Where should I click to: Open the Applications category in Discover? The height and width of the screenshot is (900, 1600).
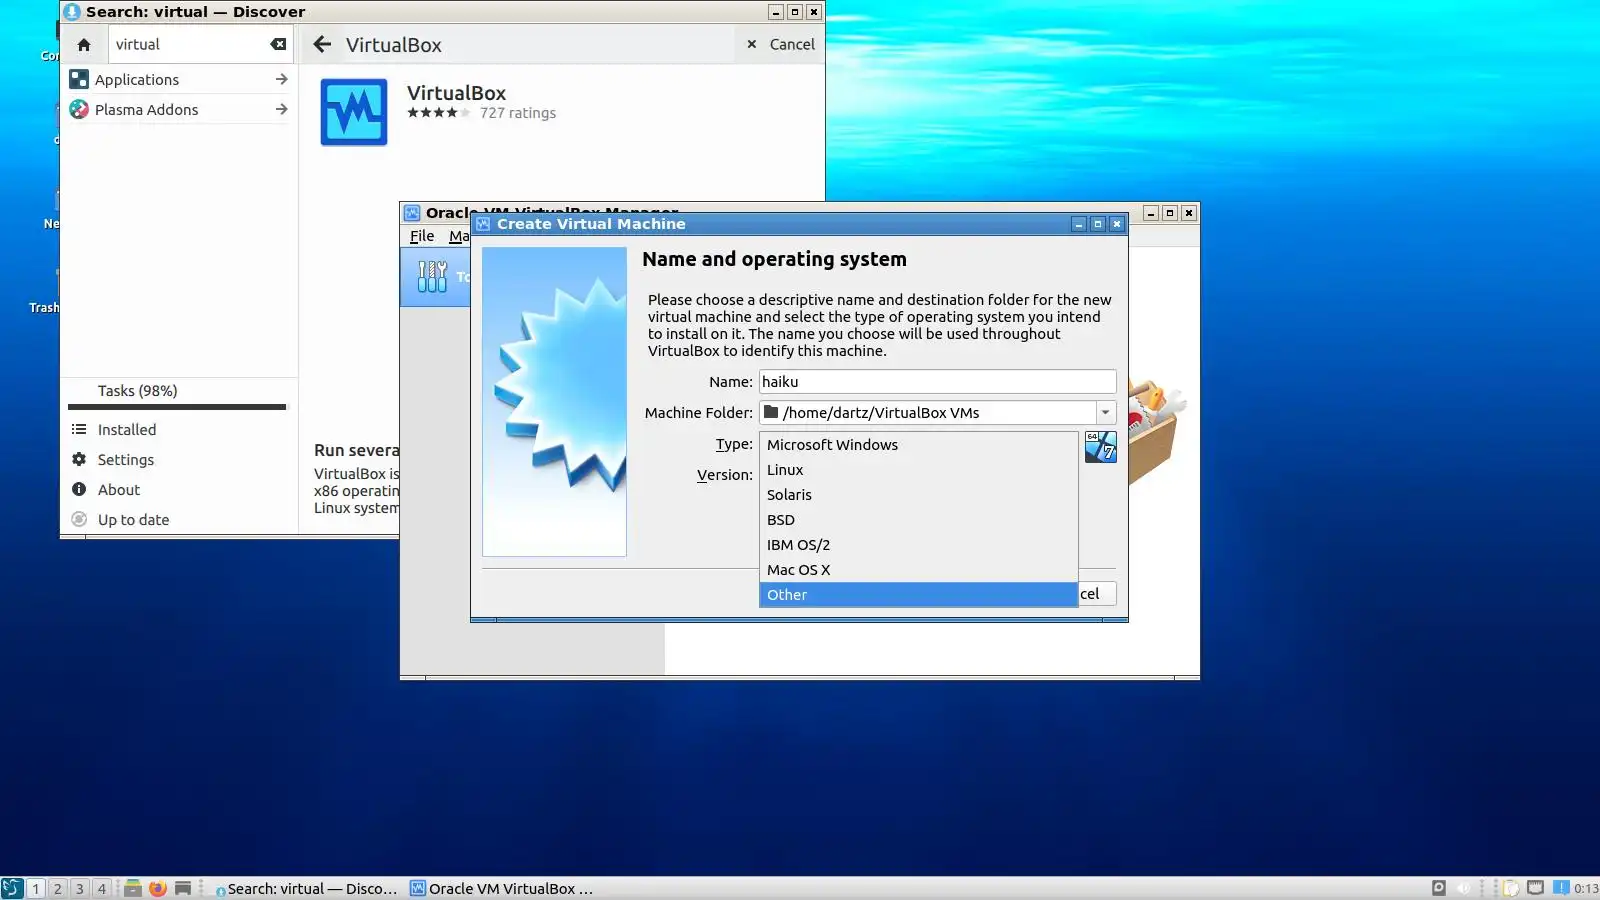[x=178, y=80]
